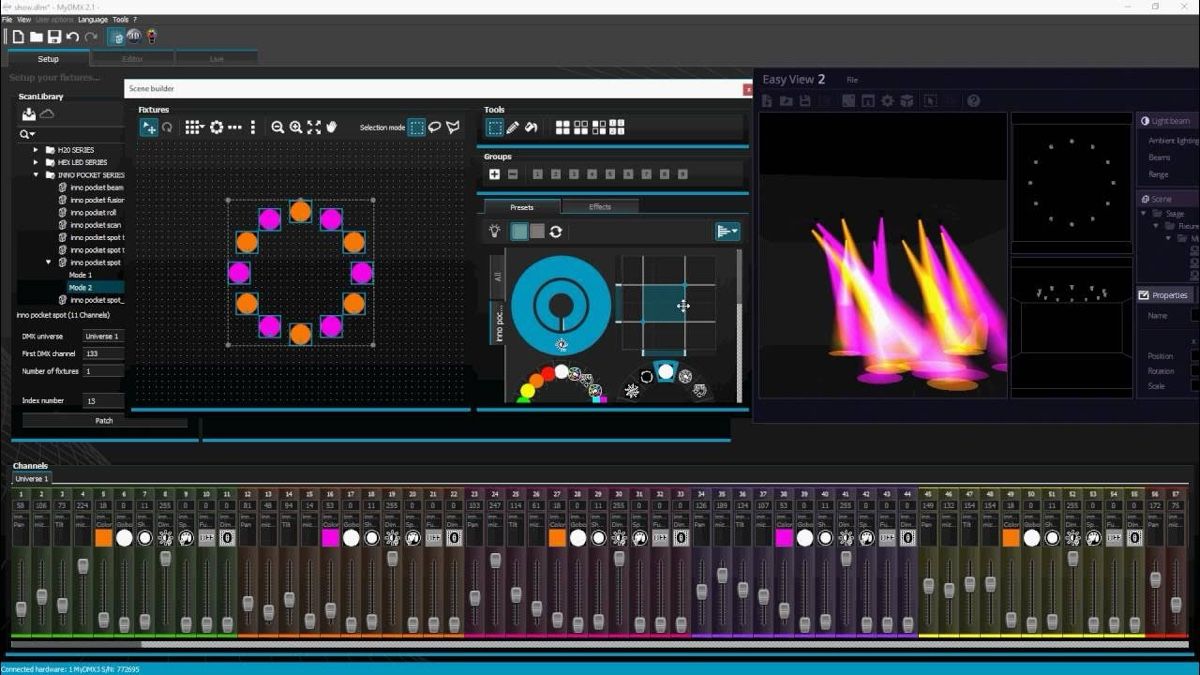This screenshot has height=675, width=1200.
Task: Click the light bulb icon in Presets
Action: pyautogui.click(x=494, y=231)
